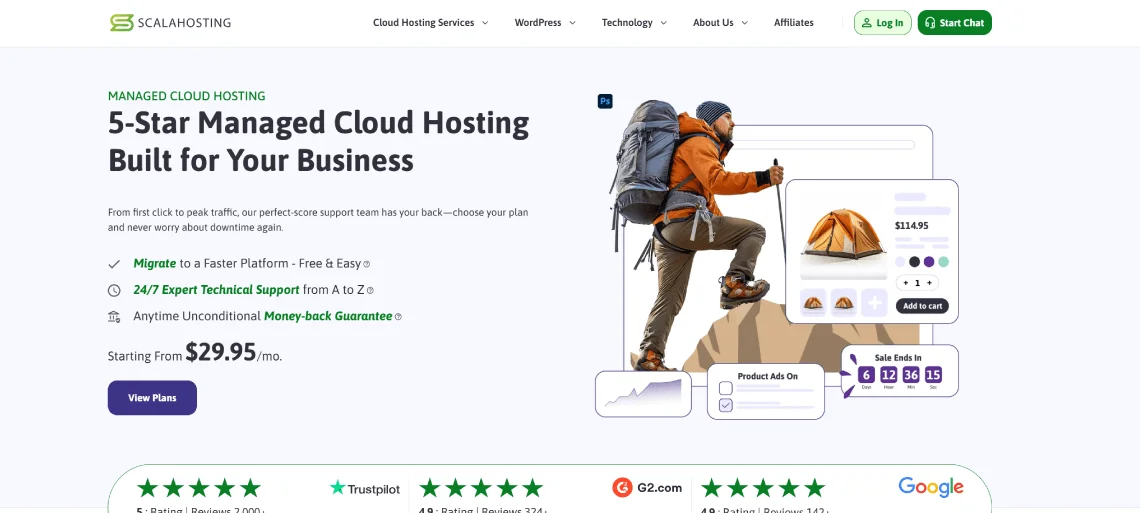Image resolution: width=1140 pixels, height=513 pixels.
Task: Select the black tent color swatch
Action: (x=915, y=262)
